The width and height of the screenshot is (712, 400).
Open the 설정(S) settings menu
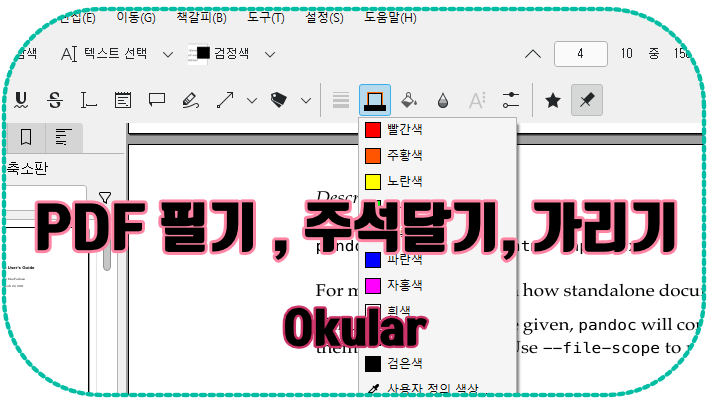click(324, 18)
